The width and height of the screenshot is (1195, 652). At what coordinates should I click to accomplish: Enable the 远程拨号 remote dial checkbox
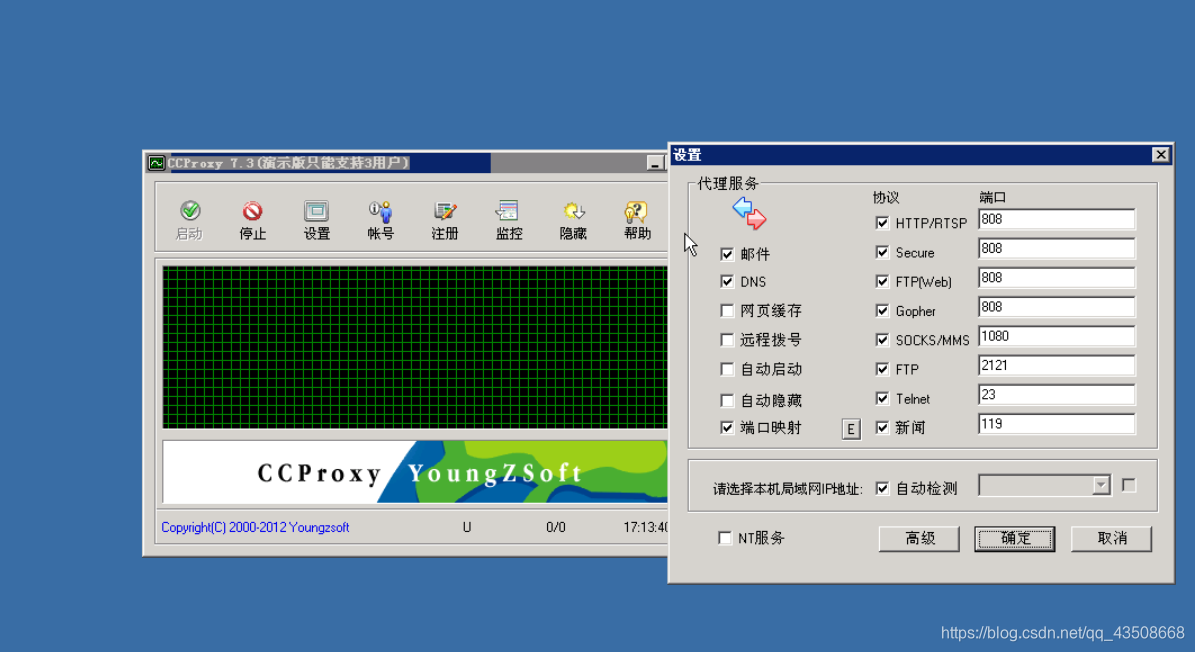pos(727,340)
